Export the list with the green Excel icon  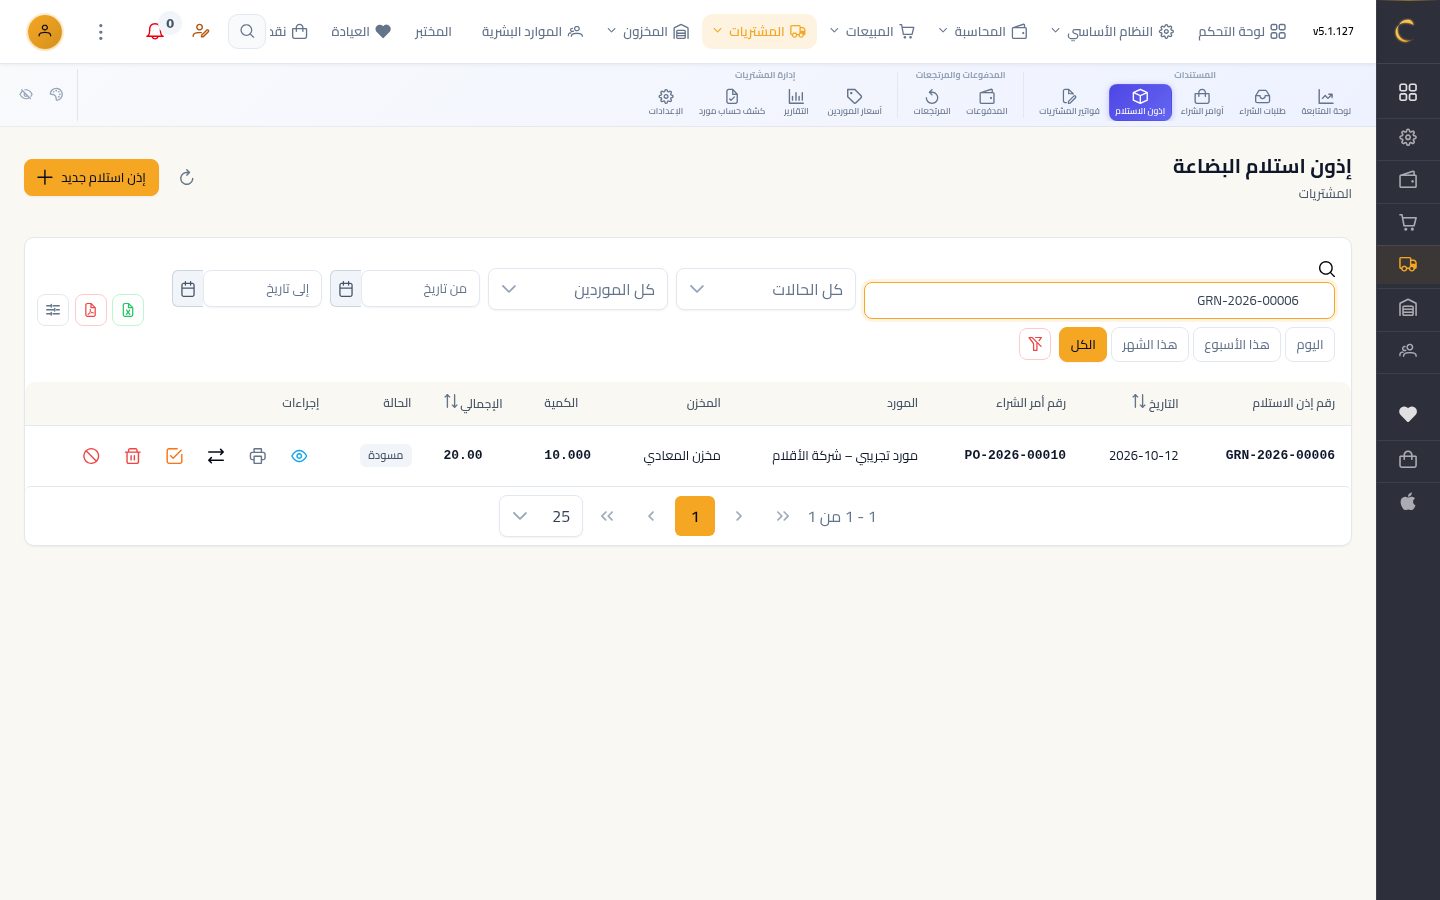click(x=128, y=310)
